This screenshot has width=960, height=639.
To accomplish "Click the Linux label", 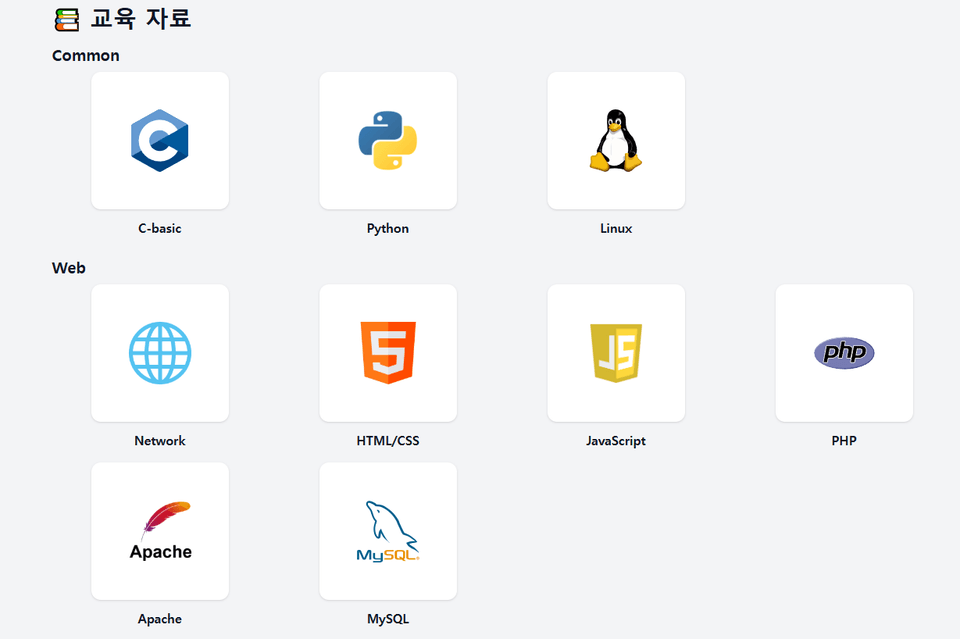I will [x=616, y=228].
